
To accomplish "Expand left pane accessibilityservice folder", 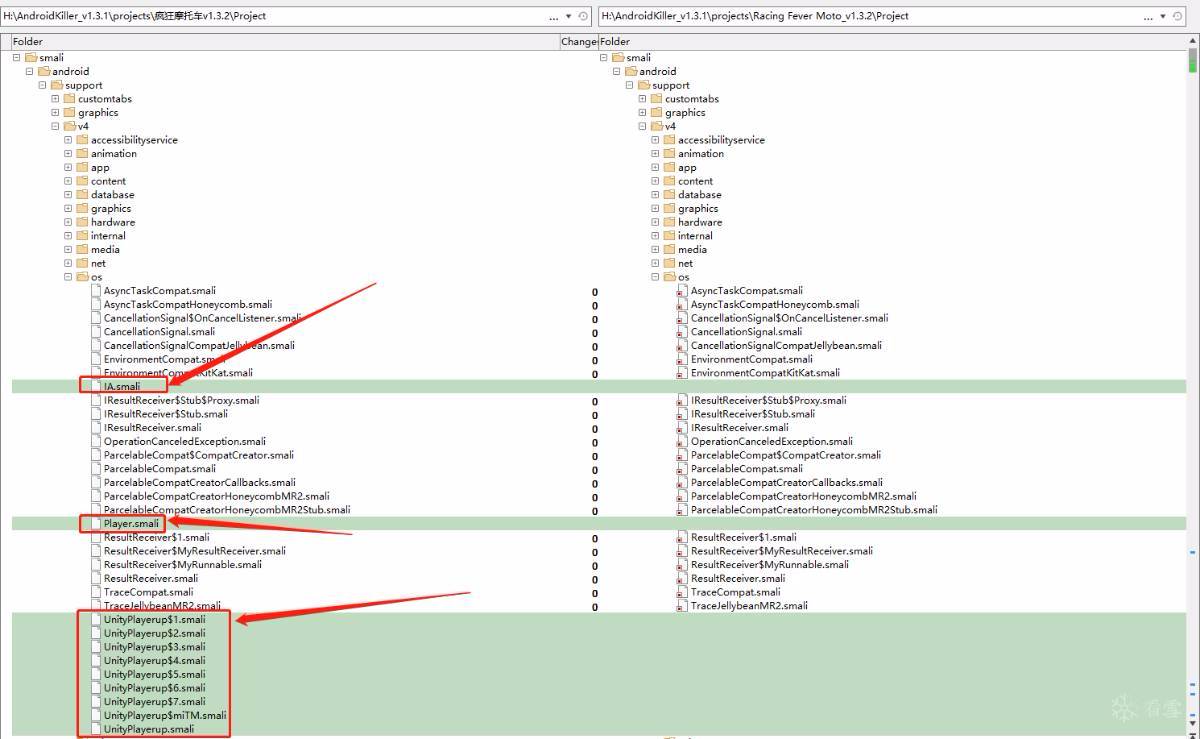I will 68,140.
